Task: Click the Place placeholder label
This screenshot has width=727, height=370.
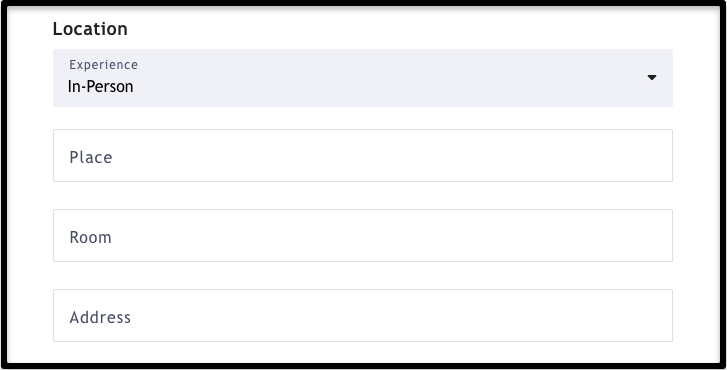Action: coord(91,157)
